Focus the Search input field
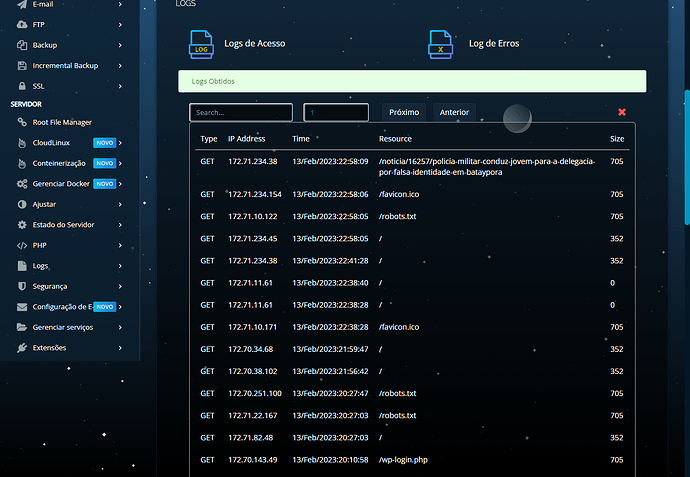 241,112
